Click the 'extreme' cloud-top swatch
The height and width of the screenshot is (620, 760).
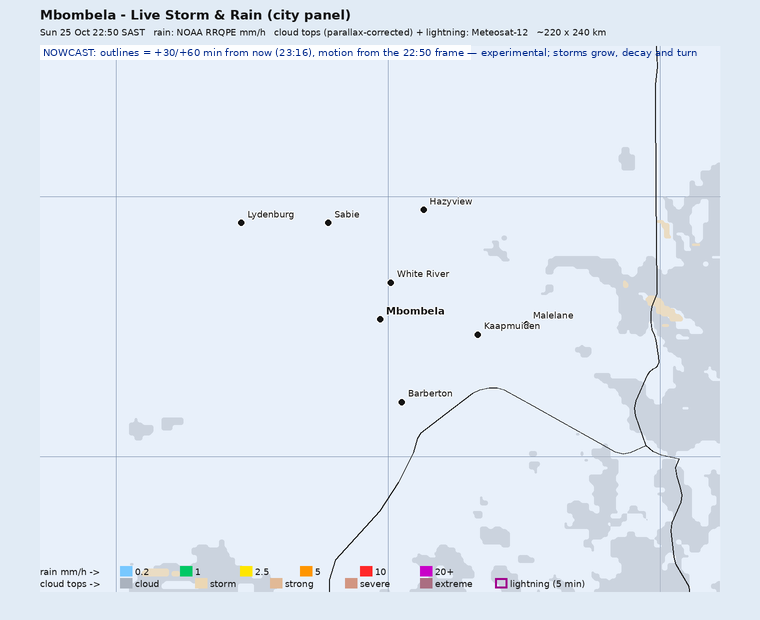click(x=426, y=583)
